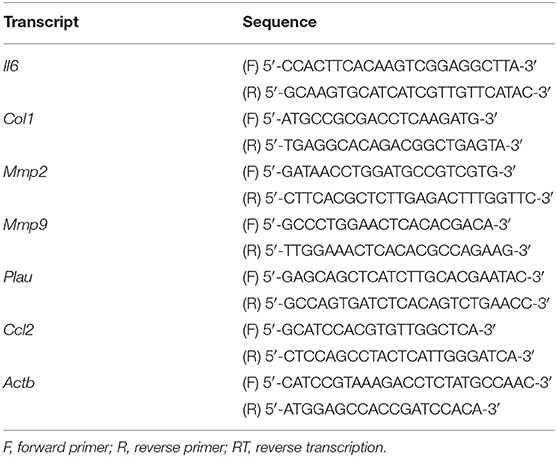
Task: Select the Actb transcript name
Action: 19,383
